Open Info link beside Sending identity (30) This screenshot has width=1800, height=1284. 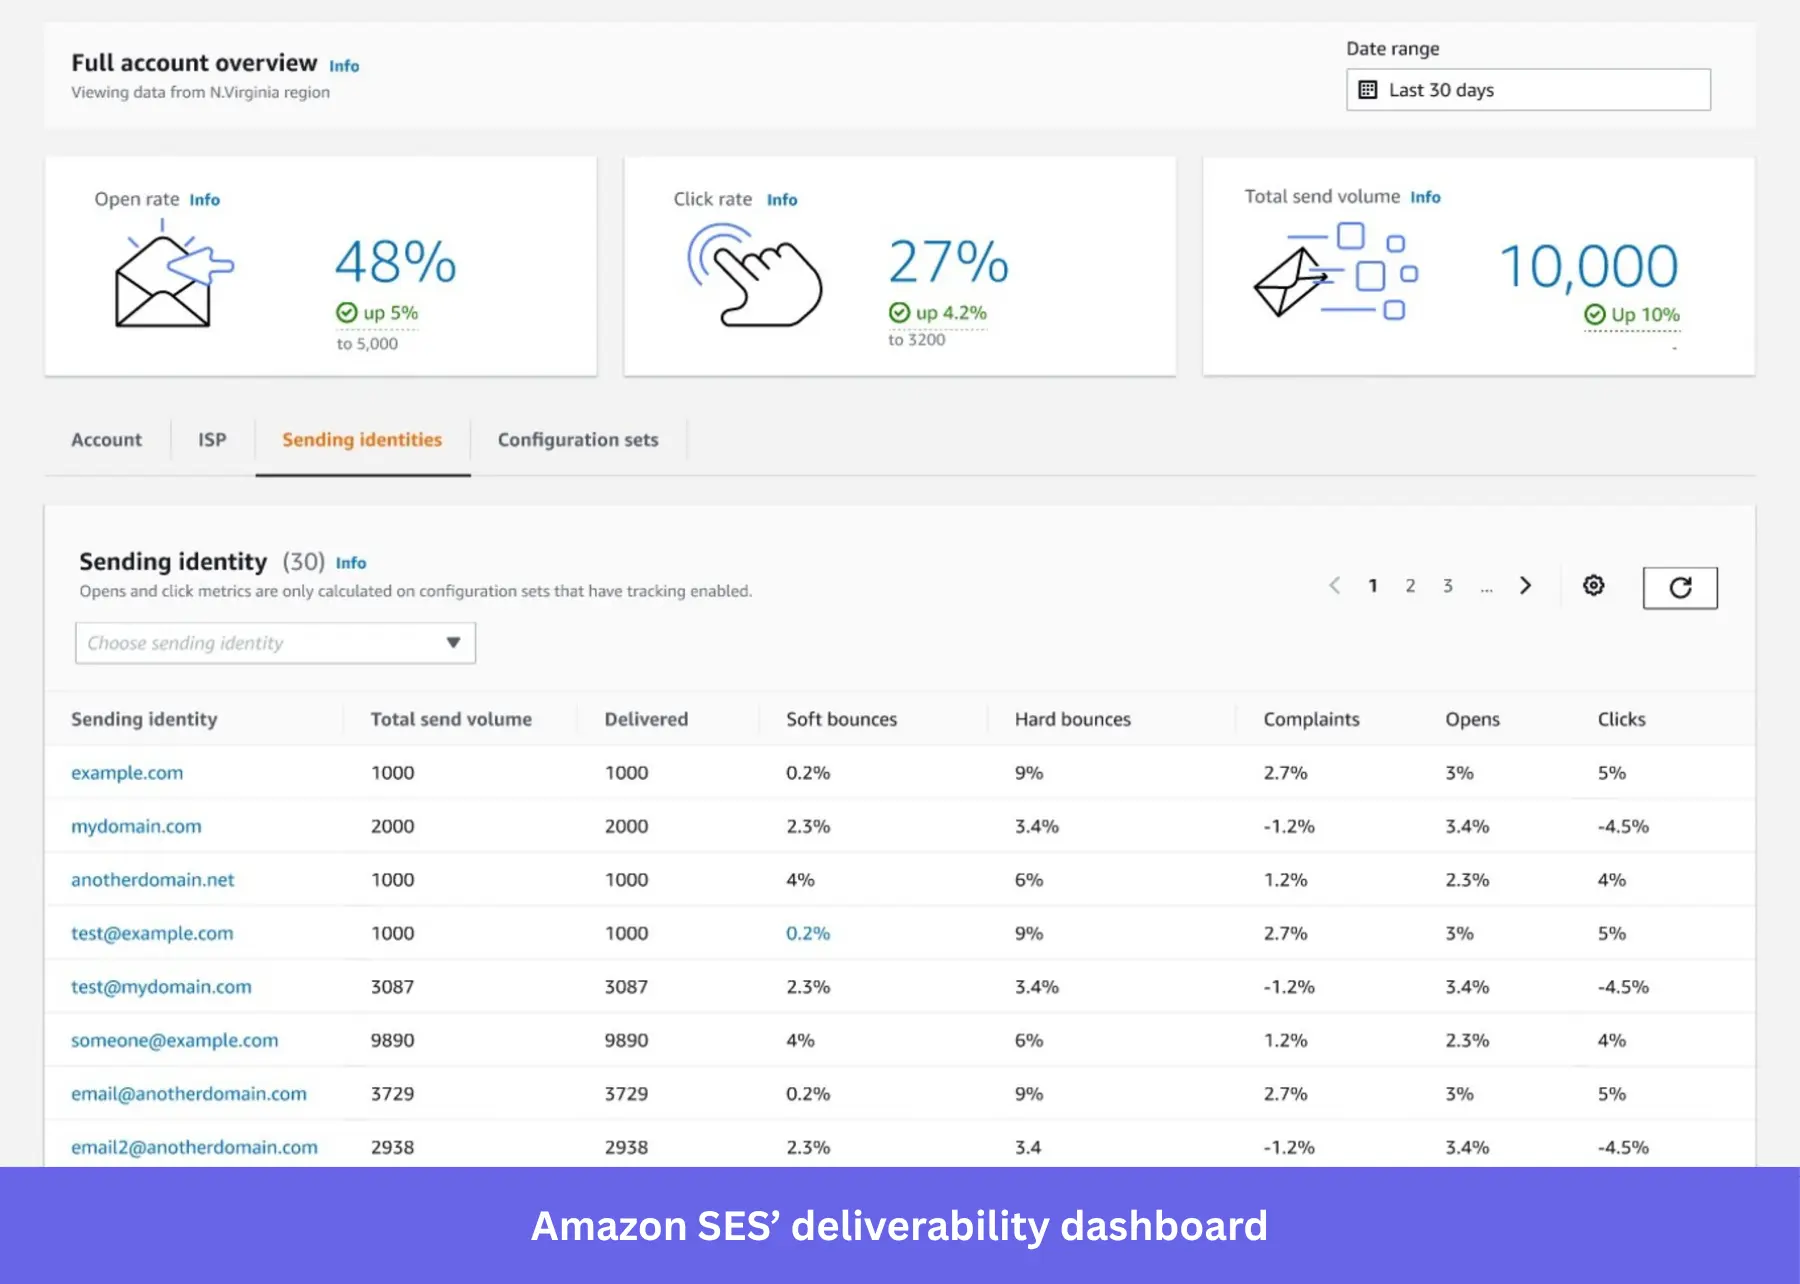coord(351,563)
